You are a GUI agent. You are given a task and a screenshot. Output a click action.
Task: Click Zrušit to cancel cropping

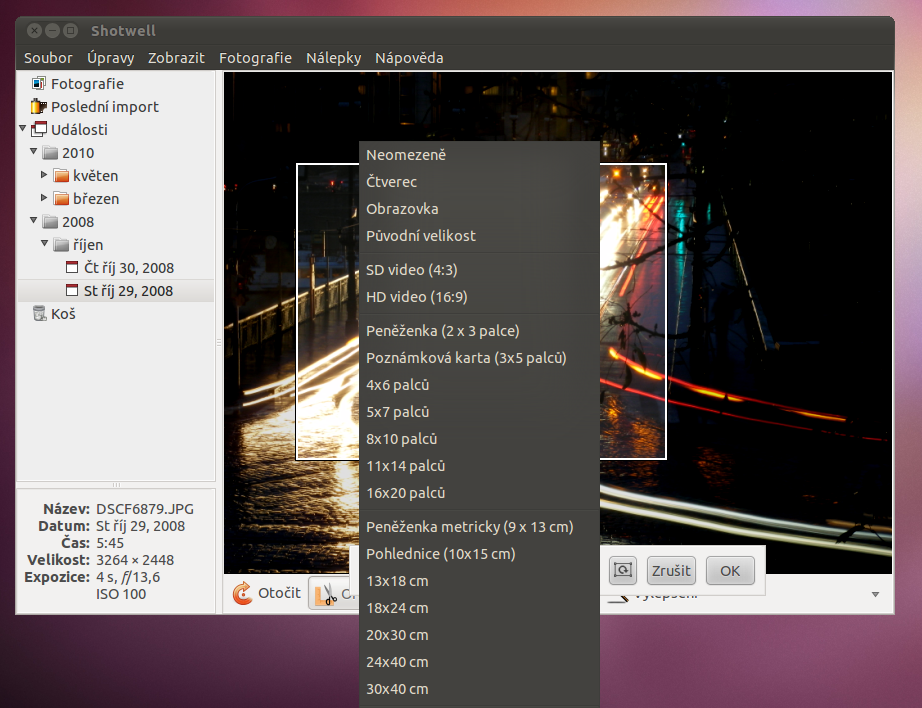click(x=671, y=570)
